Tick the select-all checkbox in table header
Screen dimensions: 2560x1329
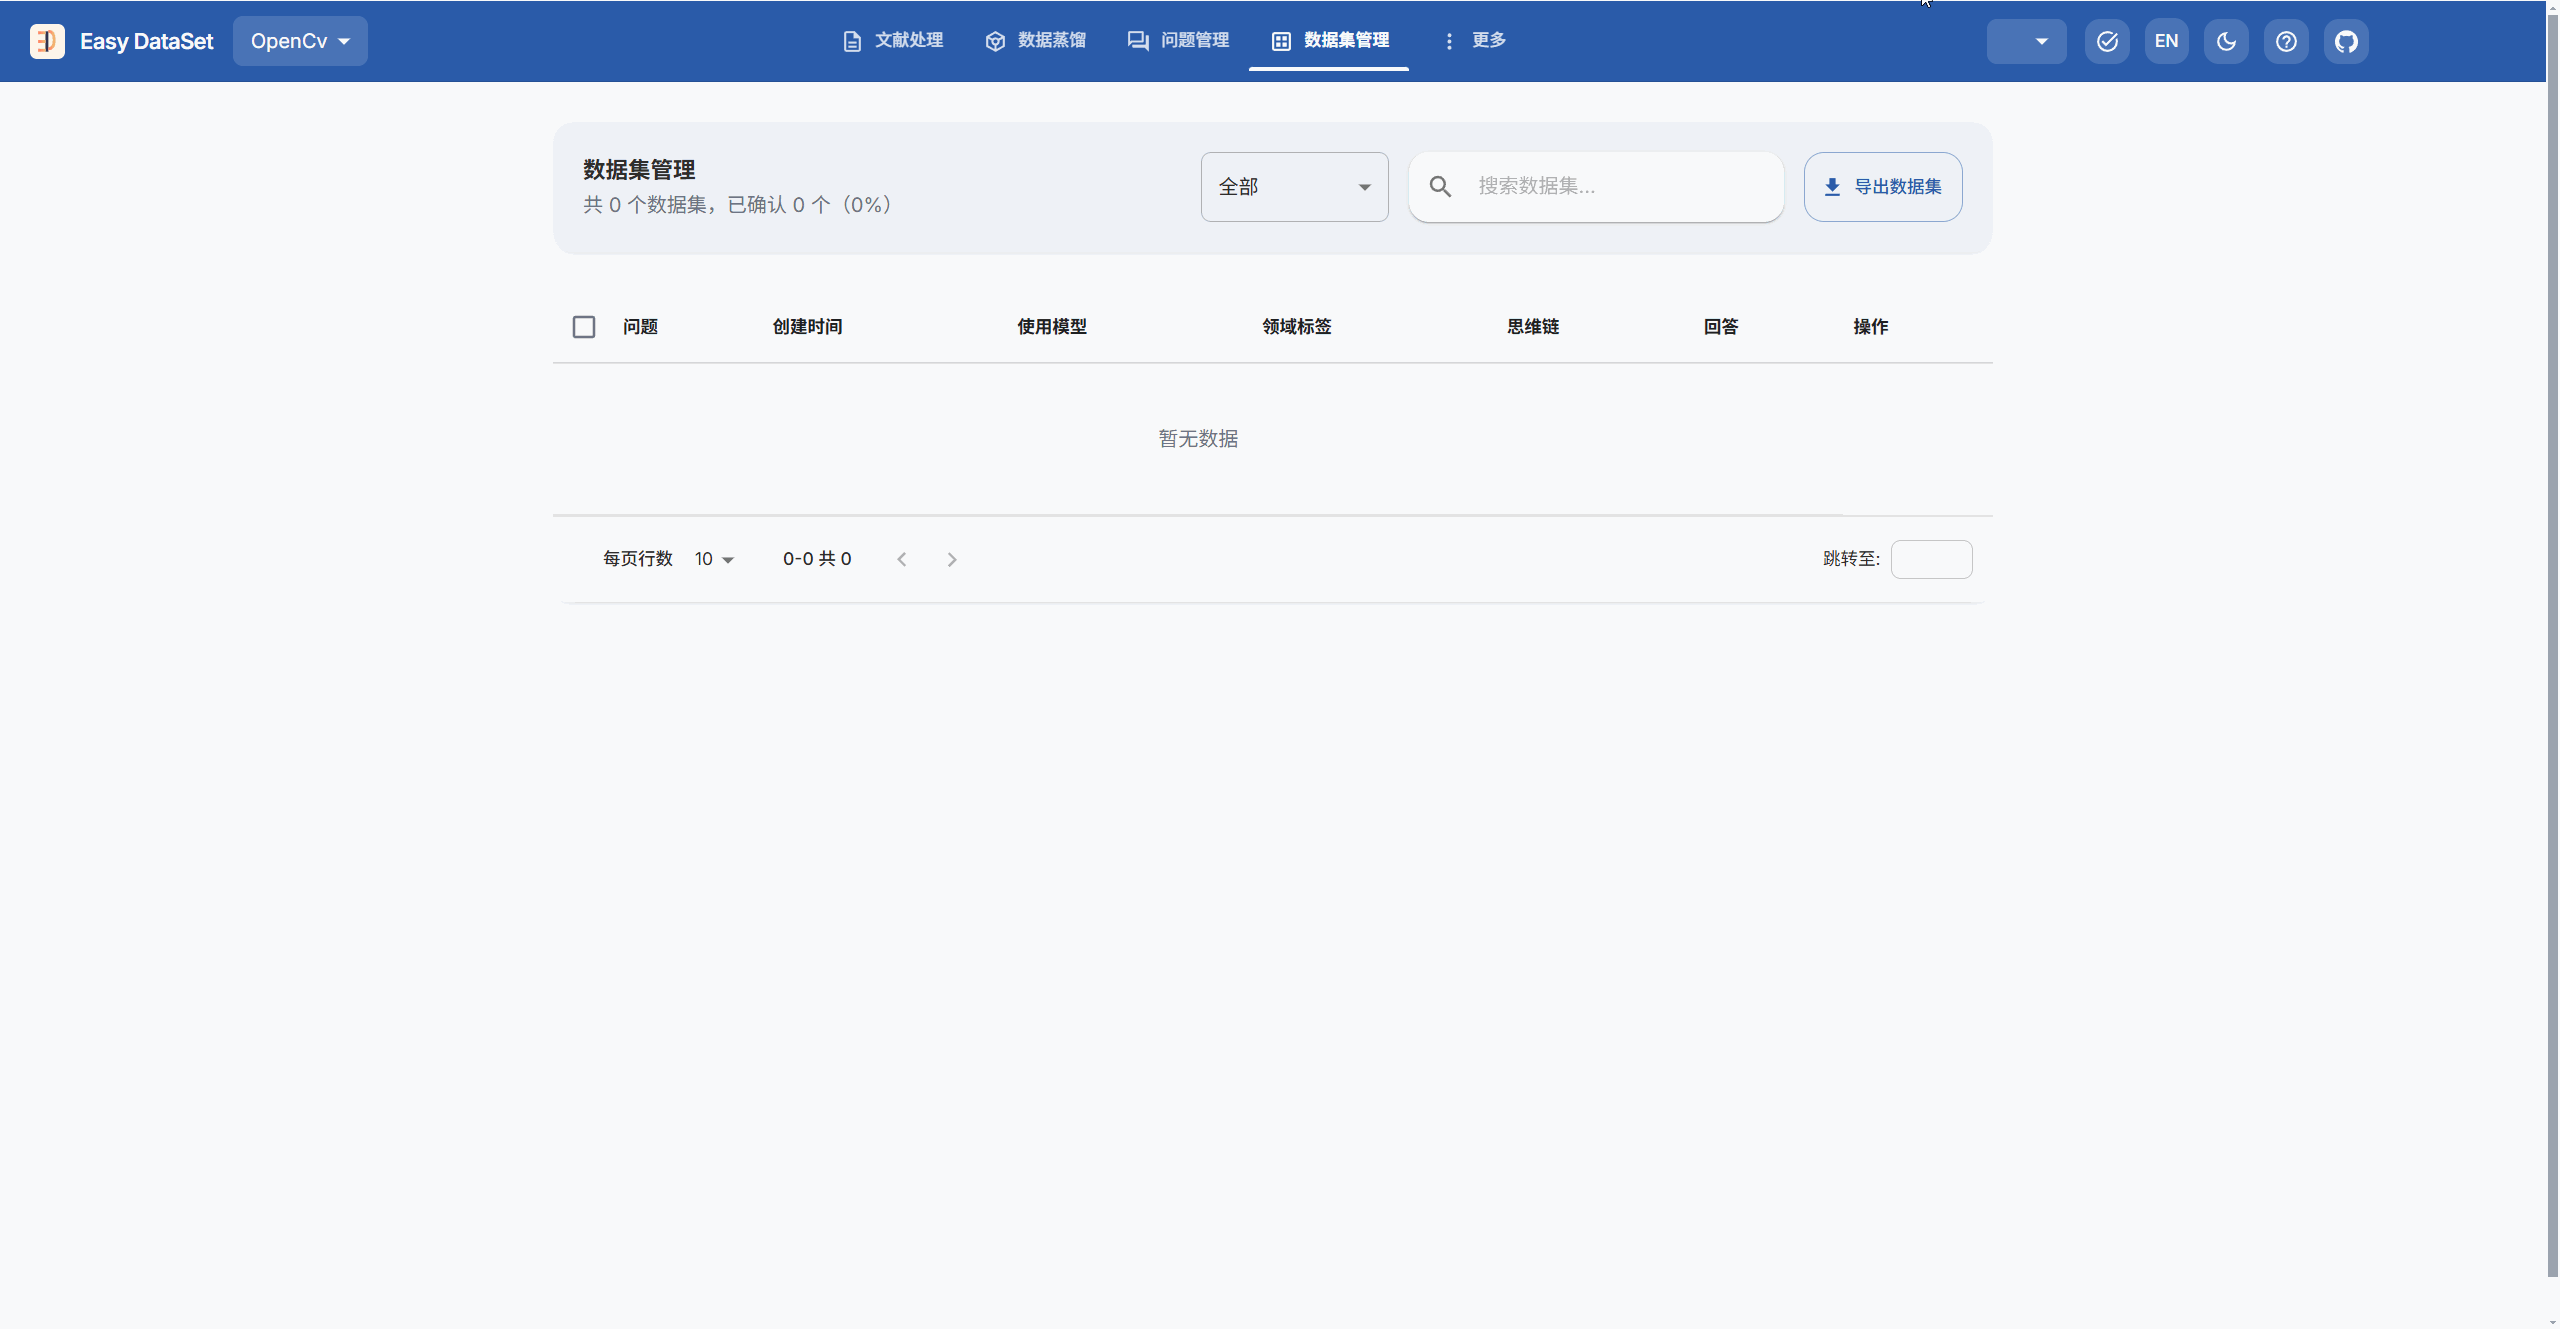583,327
